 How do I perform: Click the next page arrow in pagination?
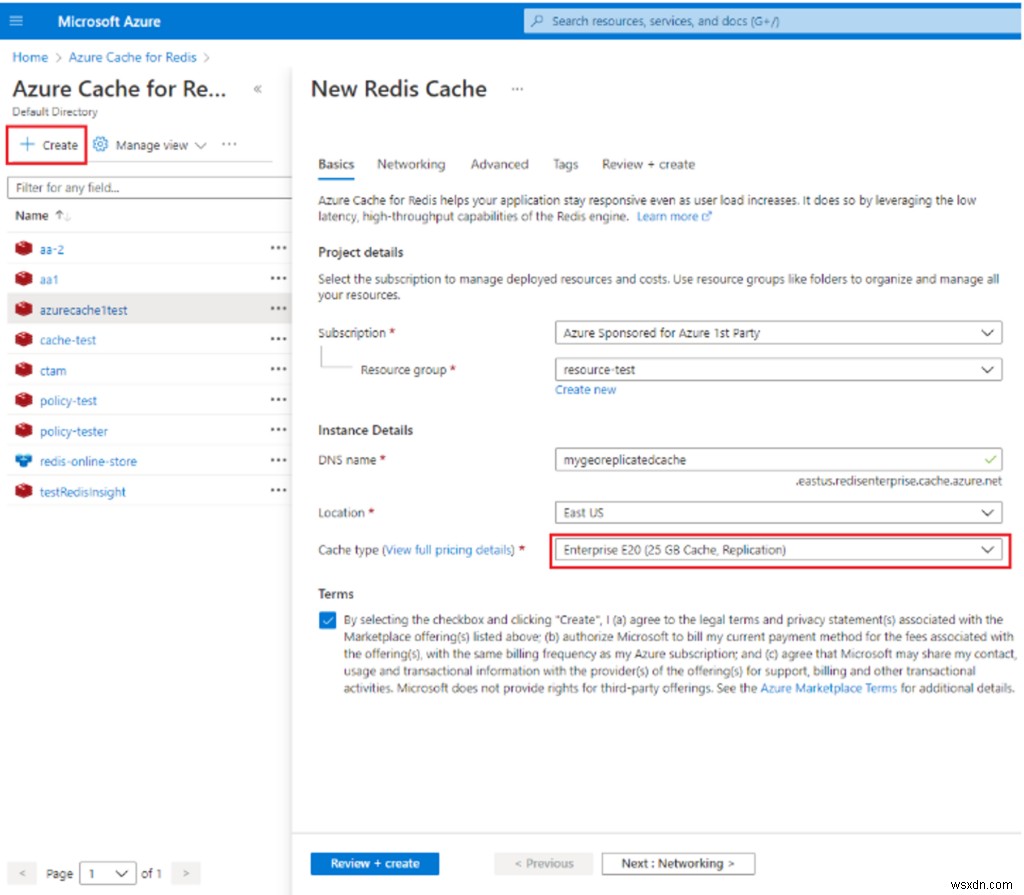pyautogui.click(x=185, y=873)
